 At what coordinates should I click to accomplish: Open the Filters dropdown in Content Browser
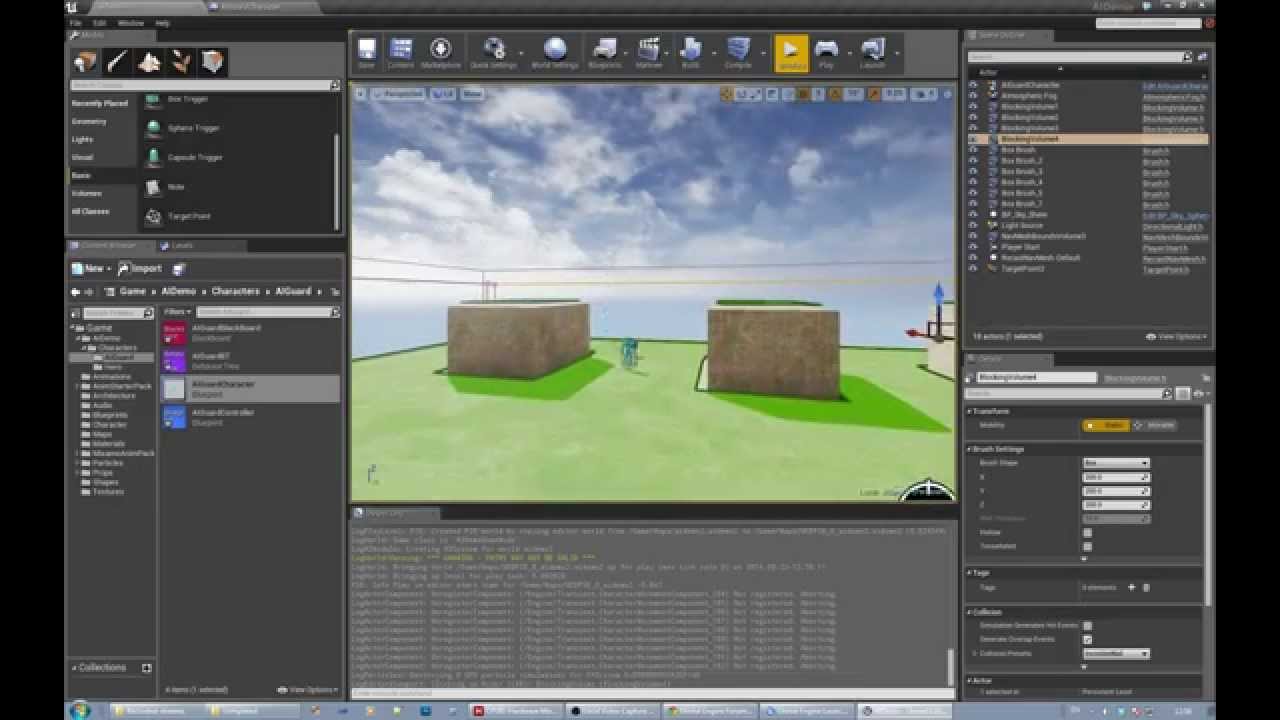pyautogui.click(x=178, y=312)
